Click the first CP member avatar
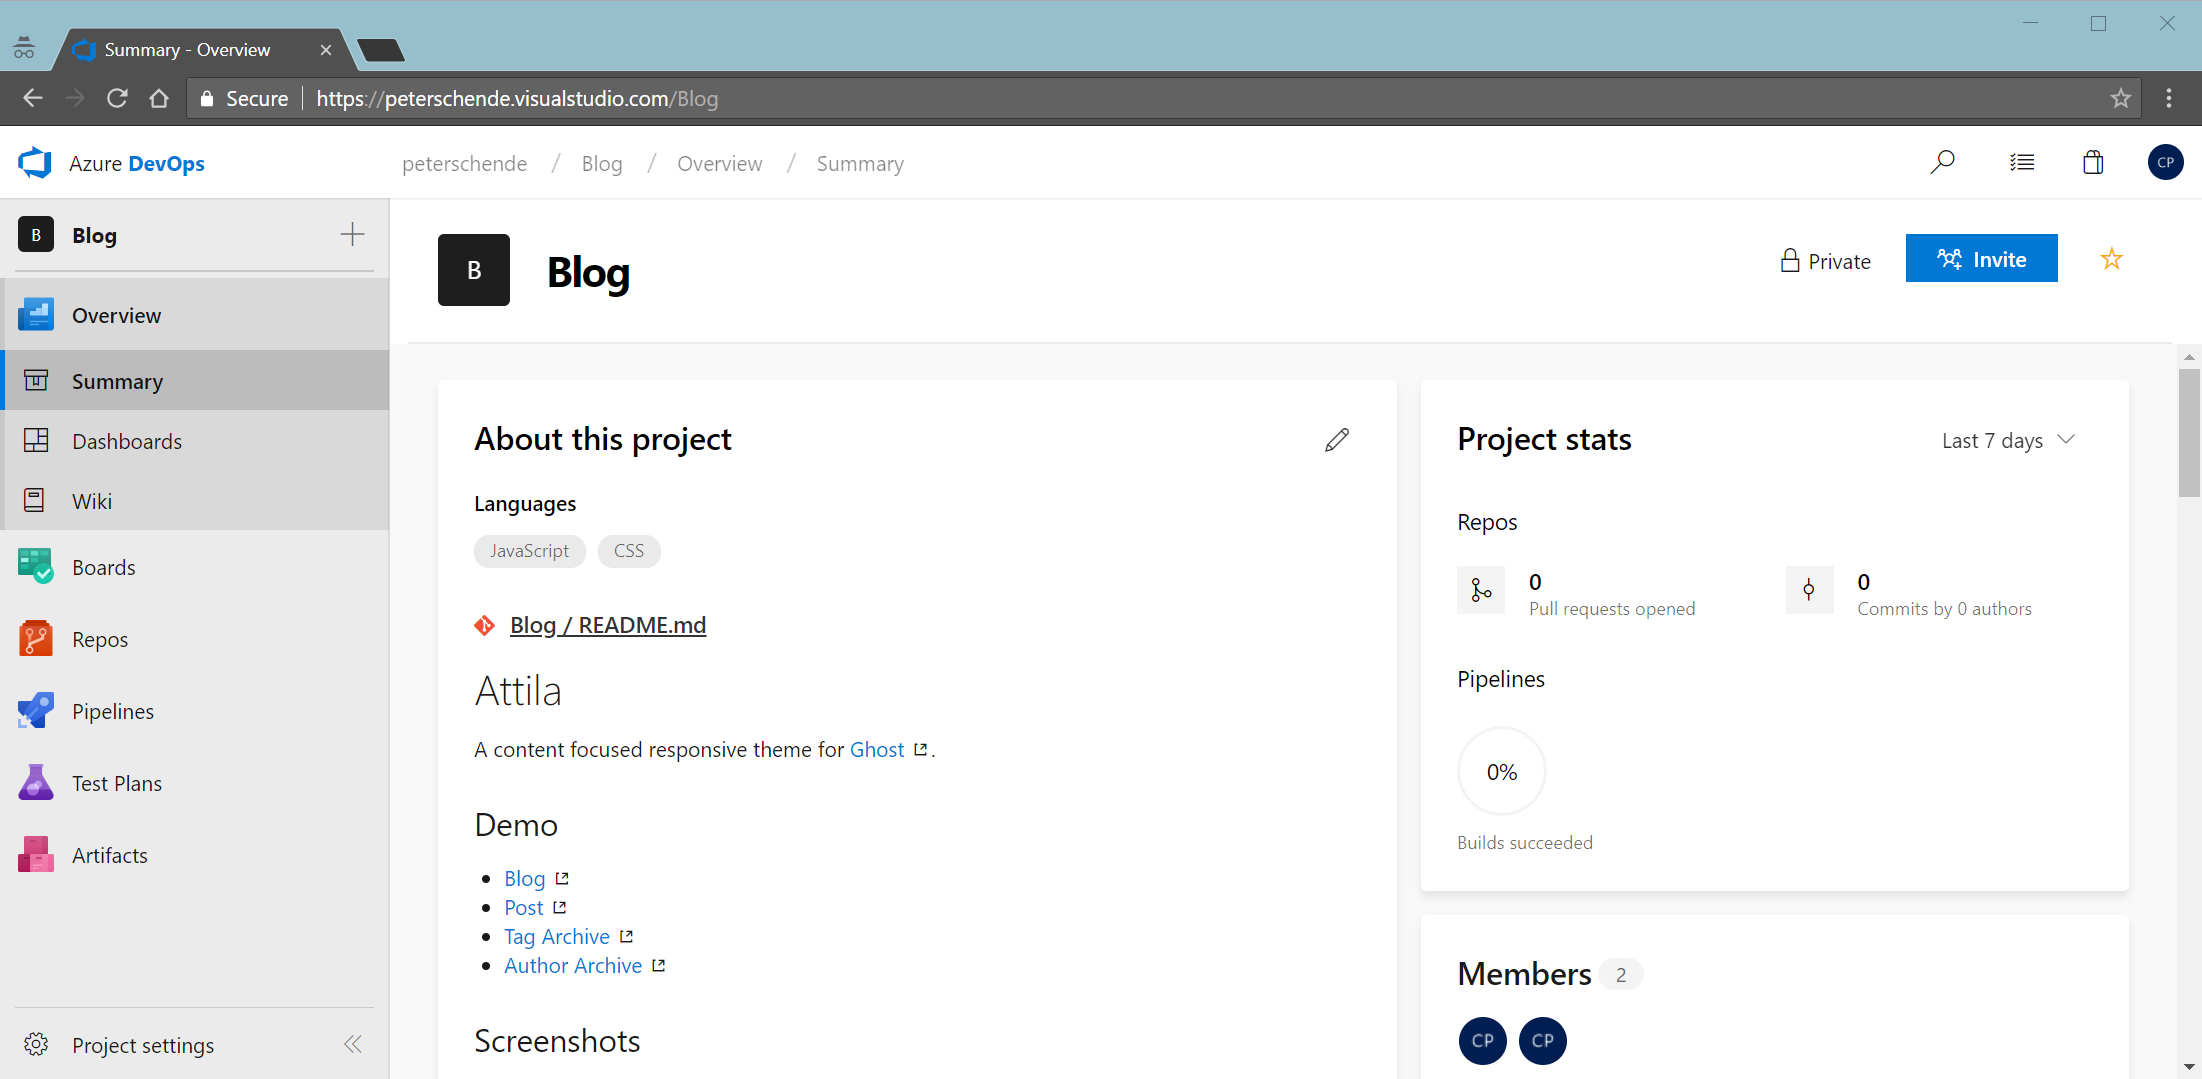2202x1079 pixels. point(1482,1041)
